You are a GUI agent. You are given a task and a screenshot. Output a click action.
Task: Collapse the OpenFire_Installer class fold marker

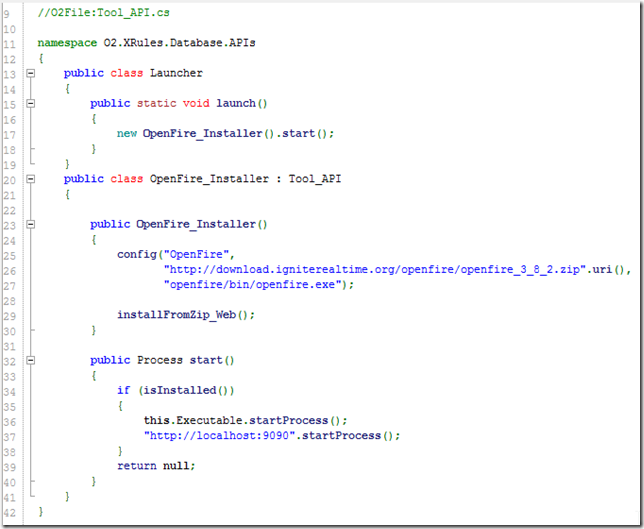coord(31,179)
